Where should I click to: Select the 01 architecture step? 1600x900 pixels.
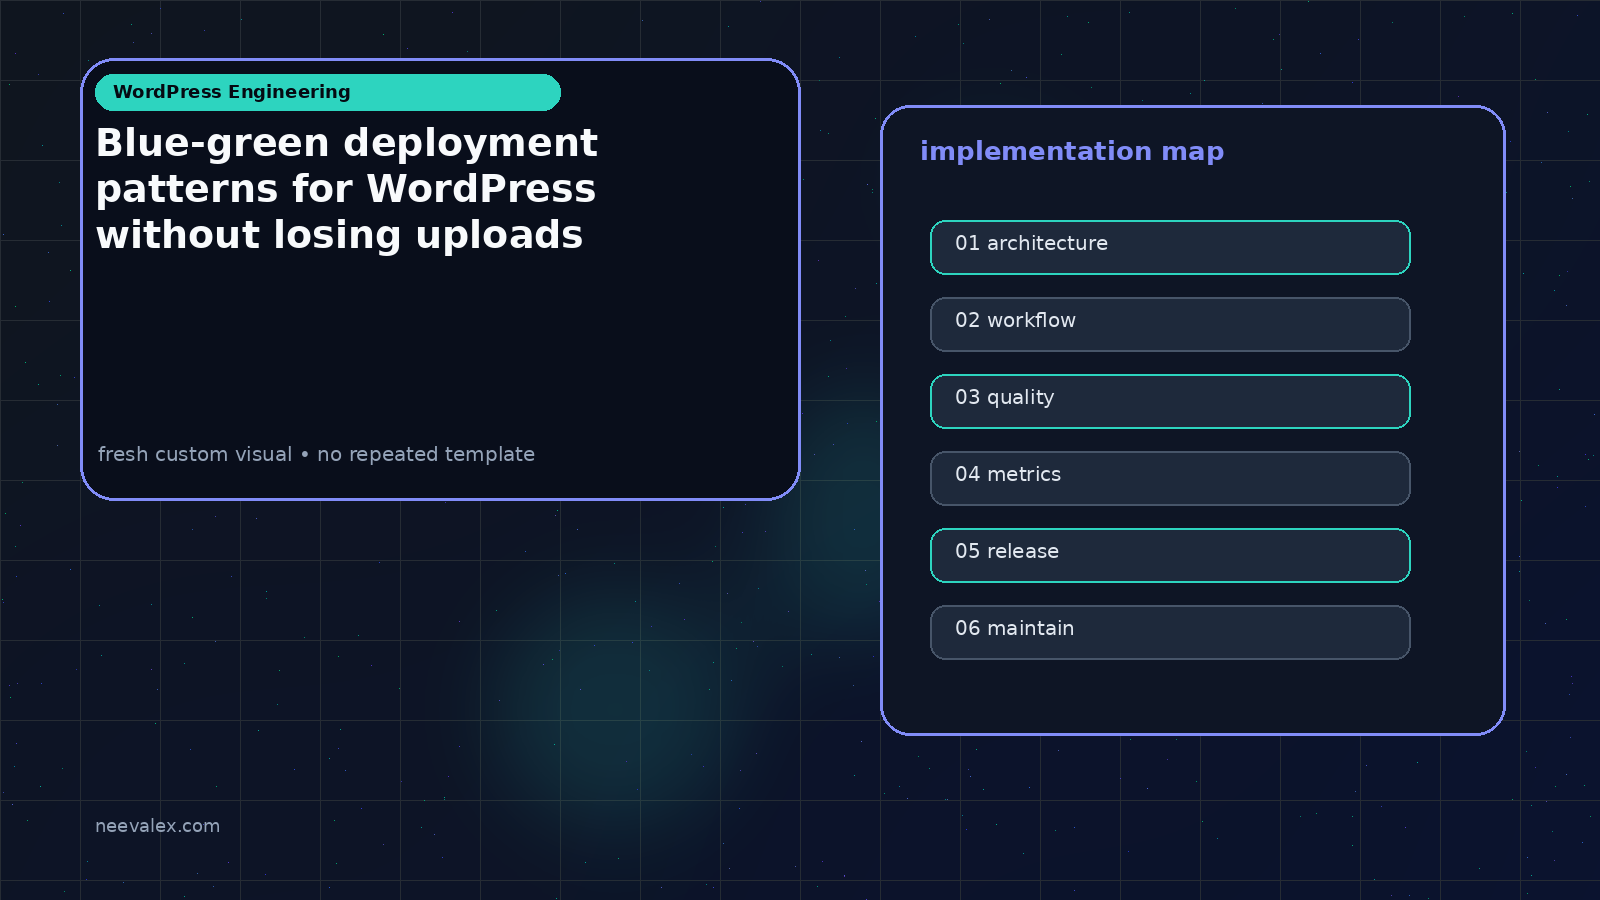[x=1170, y=247]
